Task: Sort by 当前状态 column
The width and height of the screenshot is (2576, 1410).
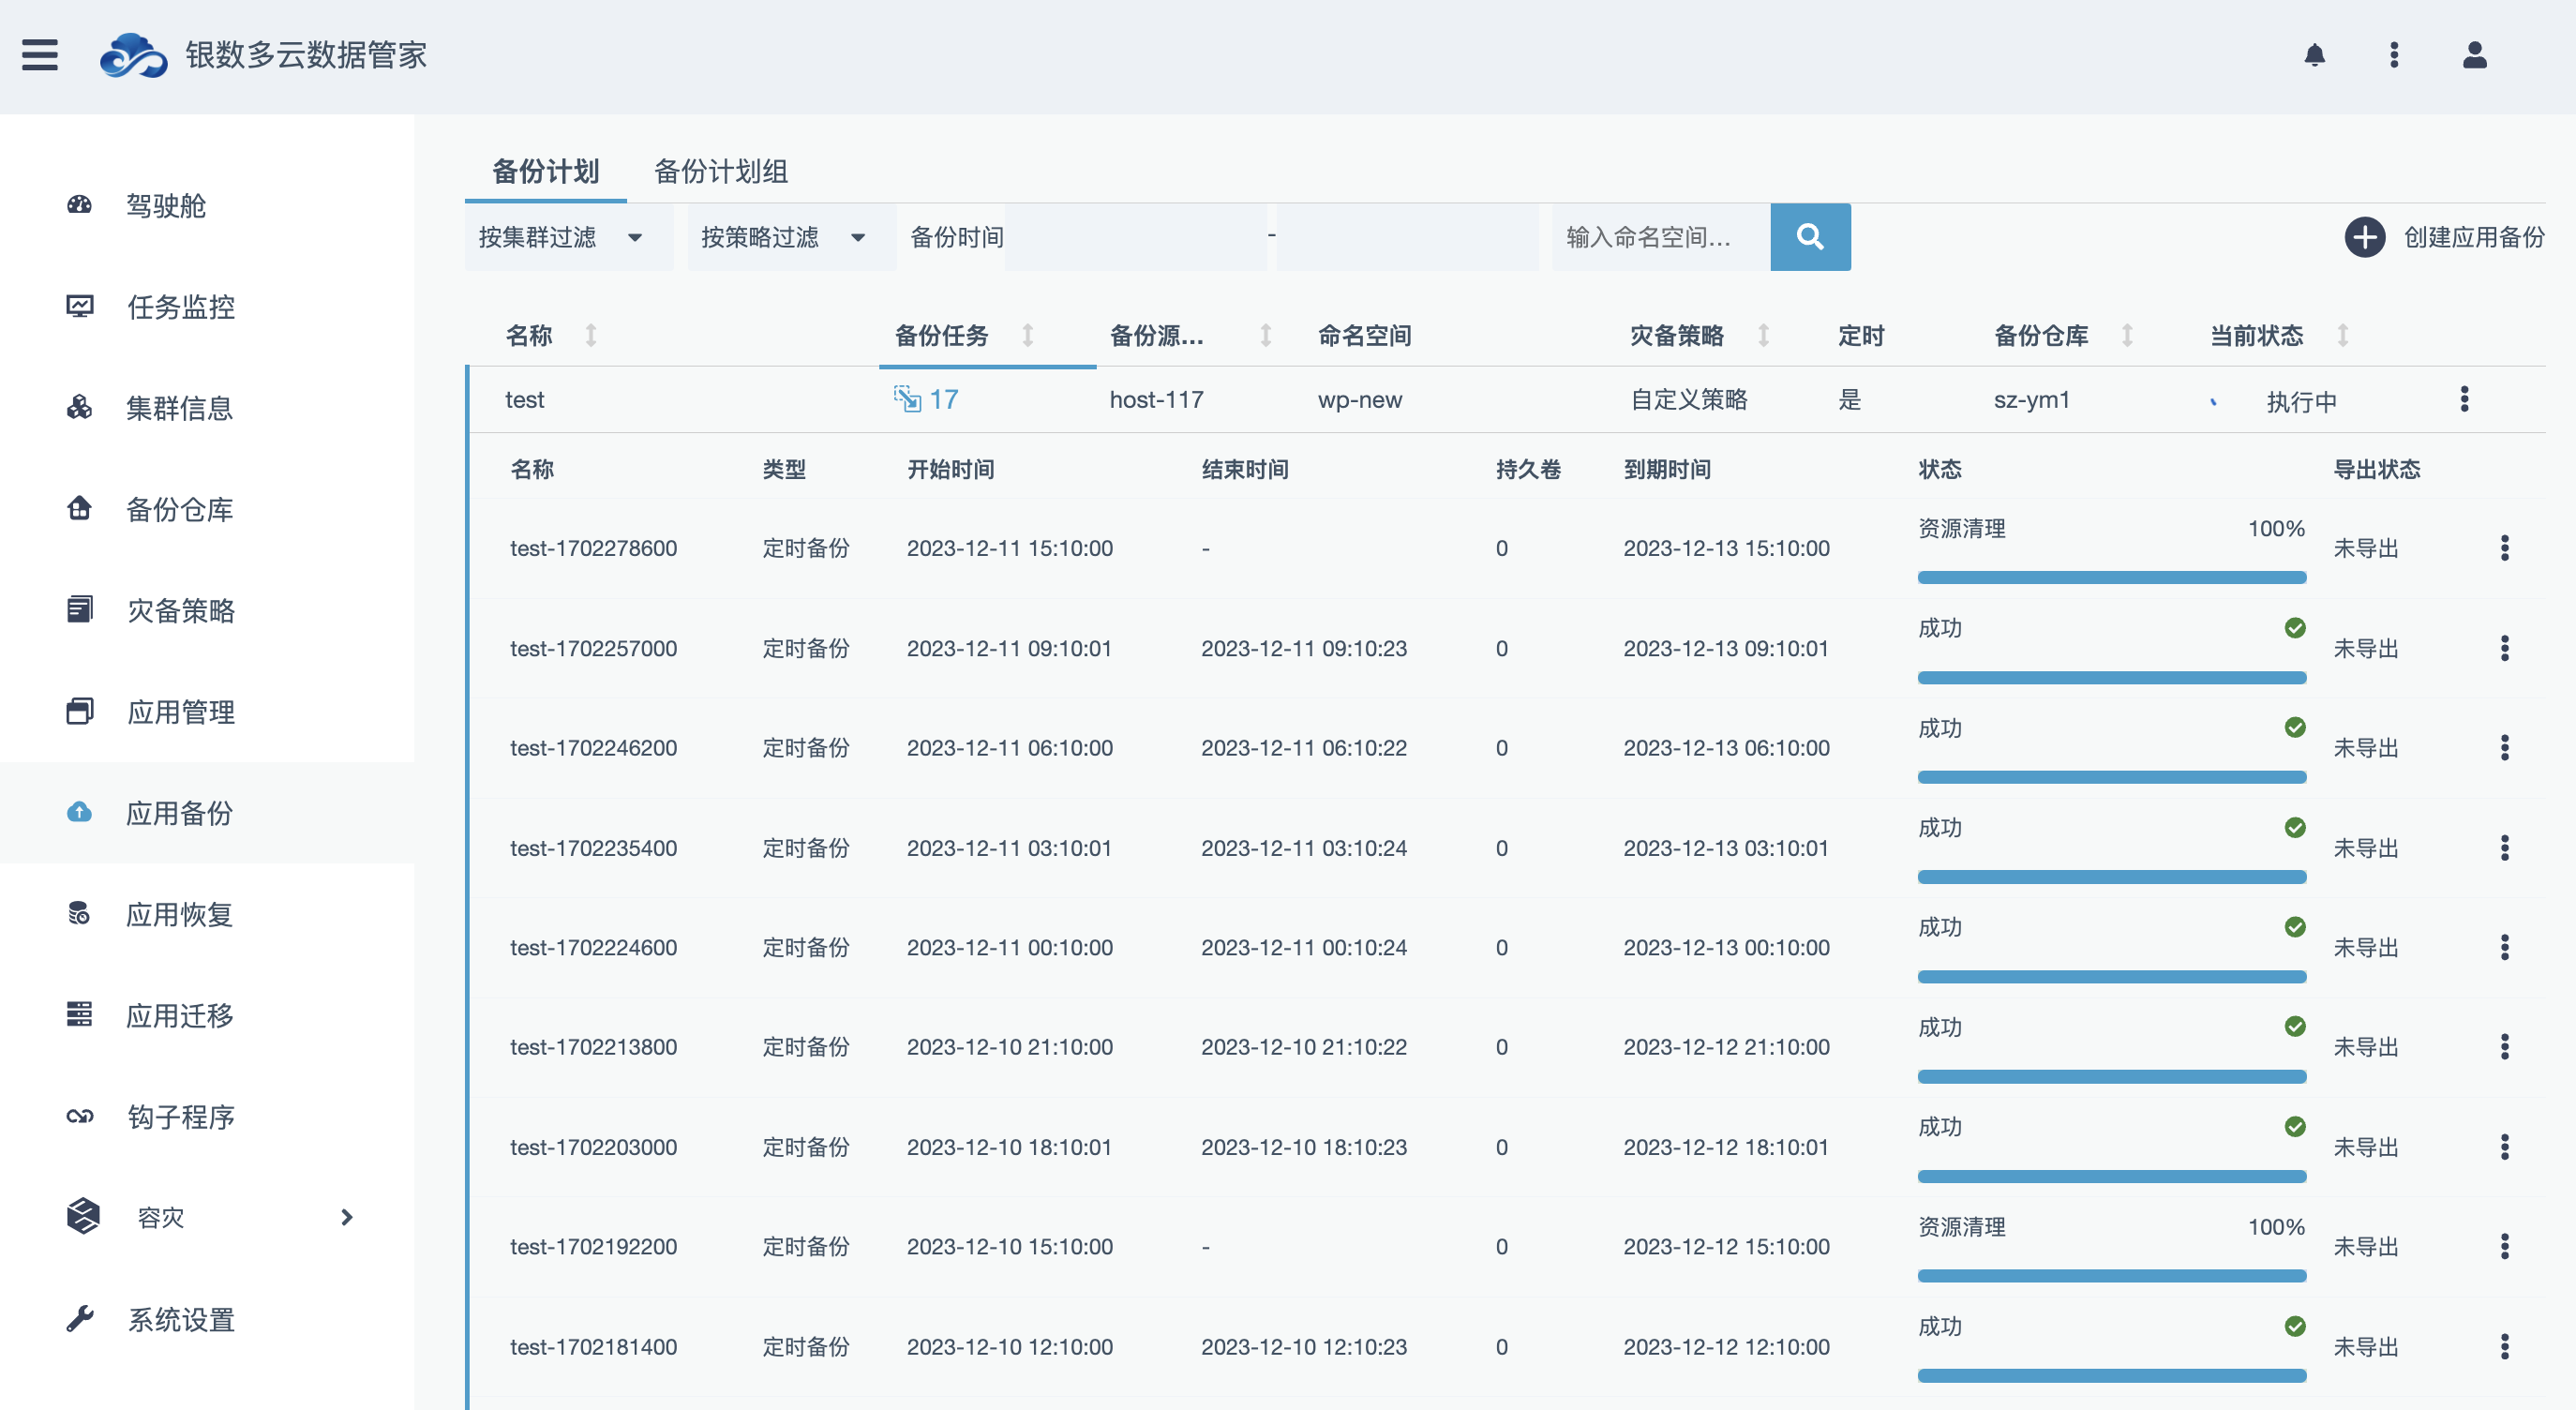Action: pyautogui.click(x=2342, y=335)
